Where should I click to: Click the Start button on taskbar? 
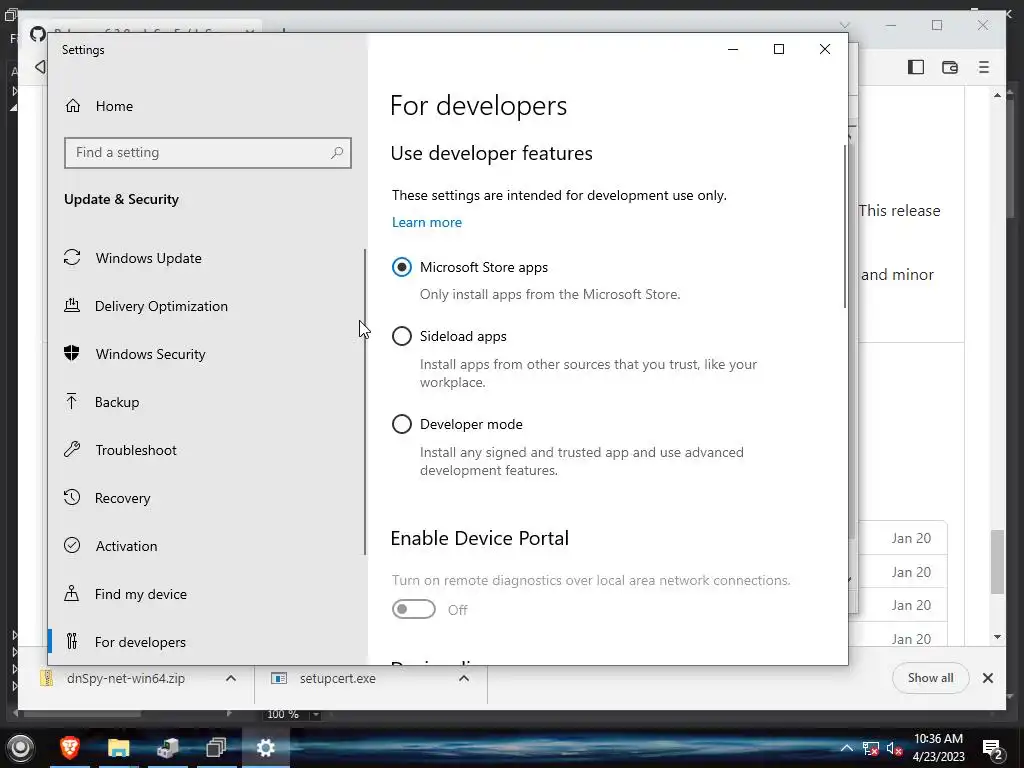point(20,748)
